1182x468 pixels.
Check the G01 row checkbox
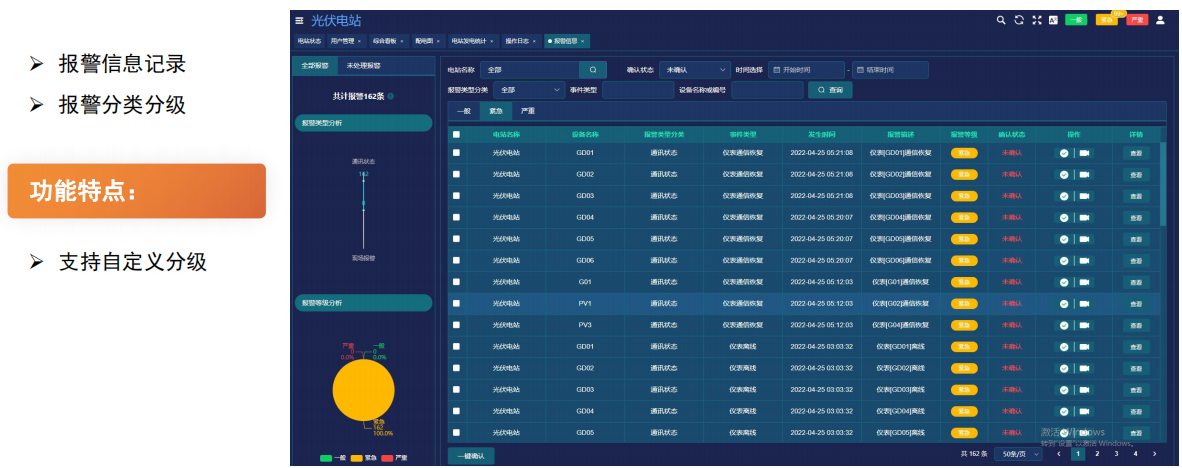point(456,283)
